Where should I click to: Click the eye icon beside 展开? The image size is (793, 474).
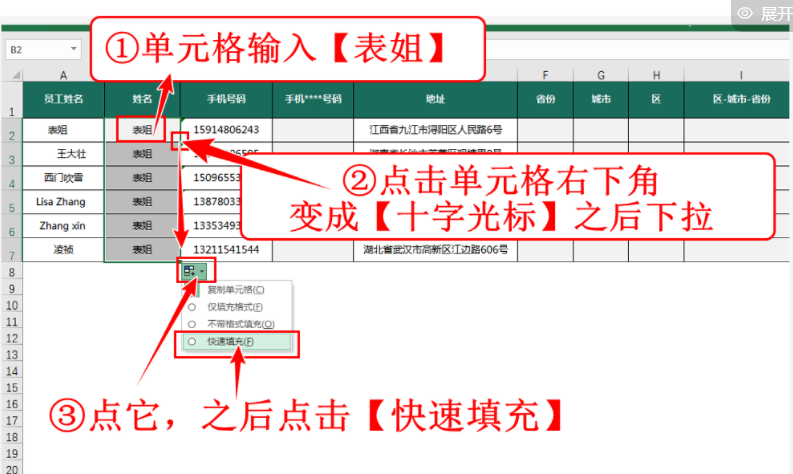745,13
